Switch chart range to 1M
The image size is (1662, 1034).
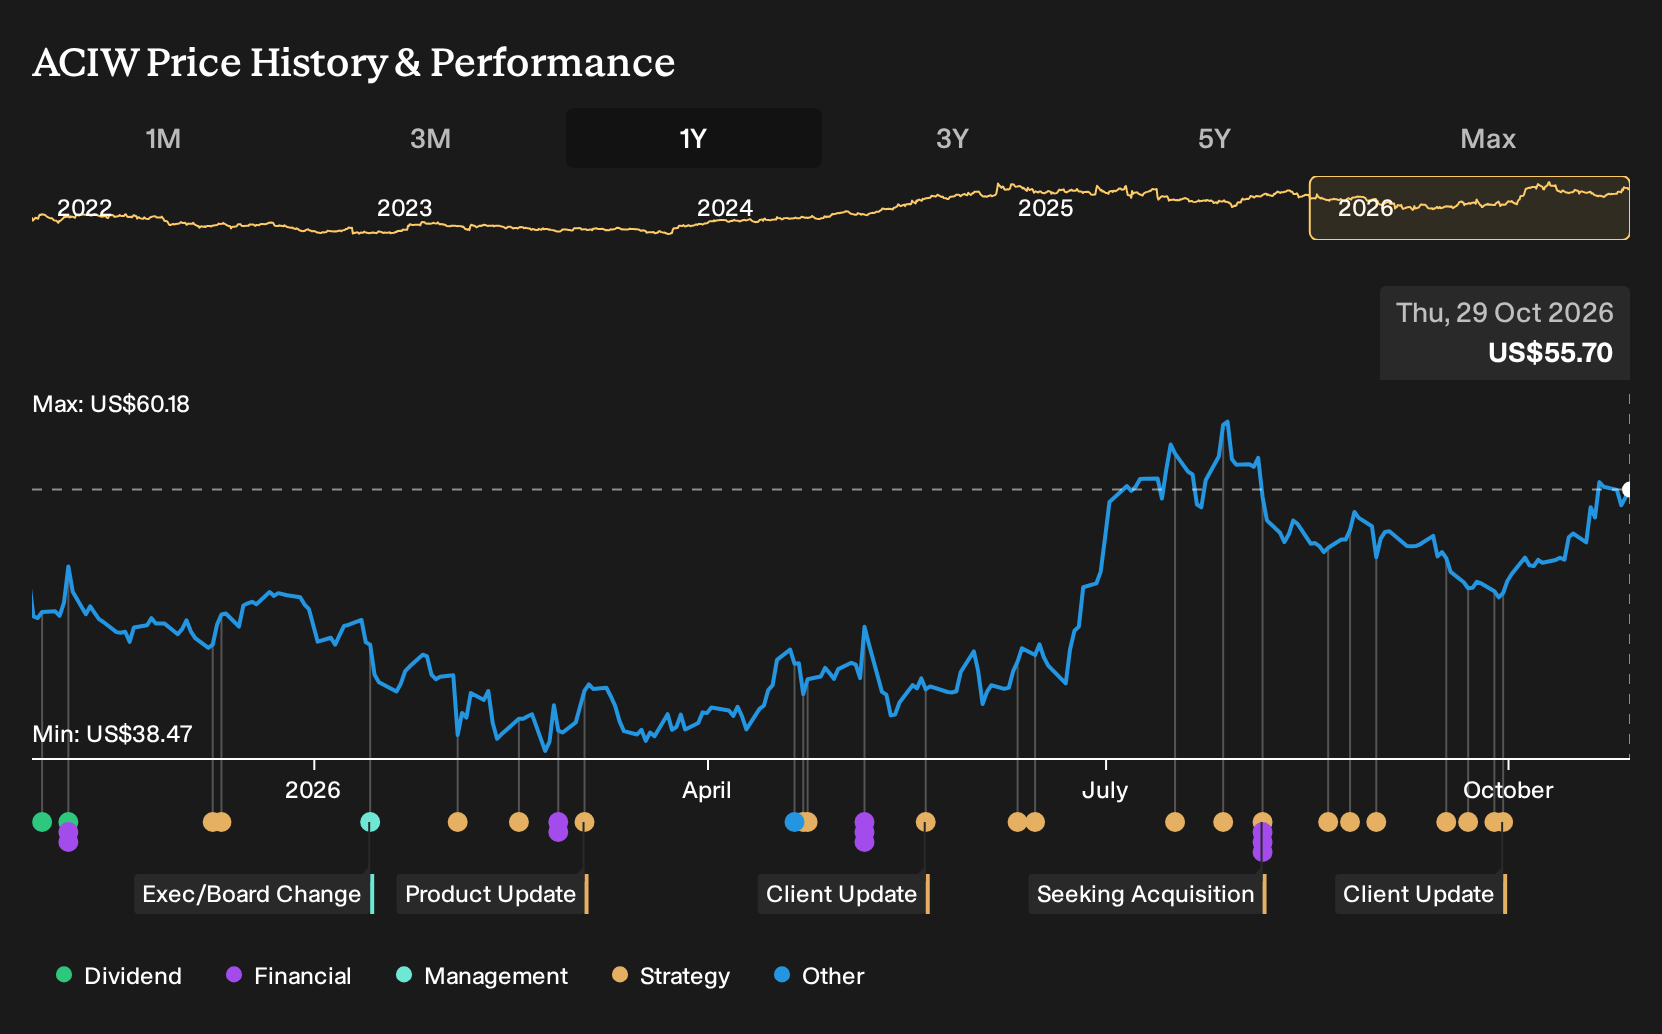[x=163, y=138]
